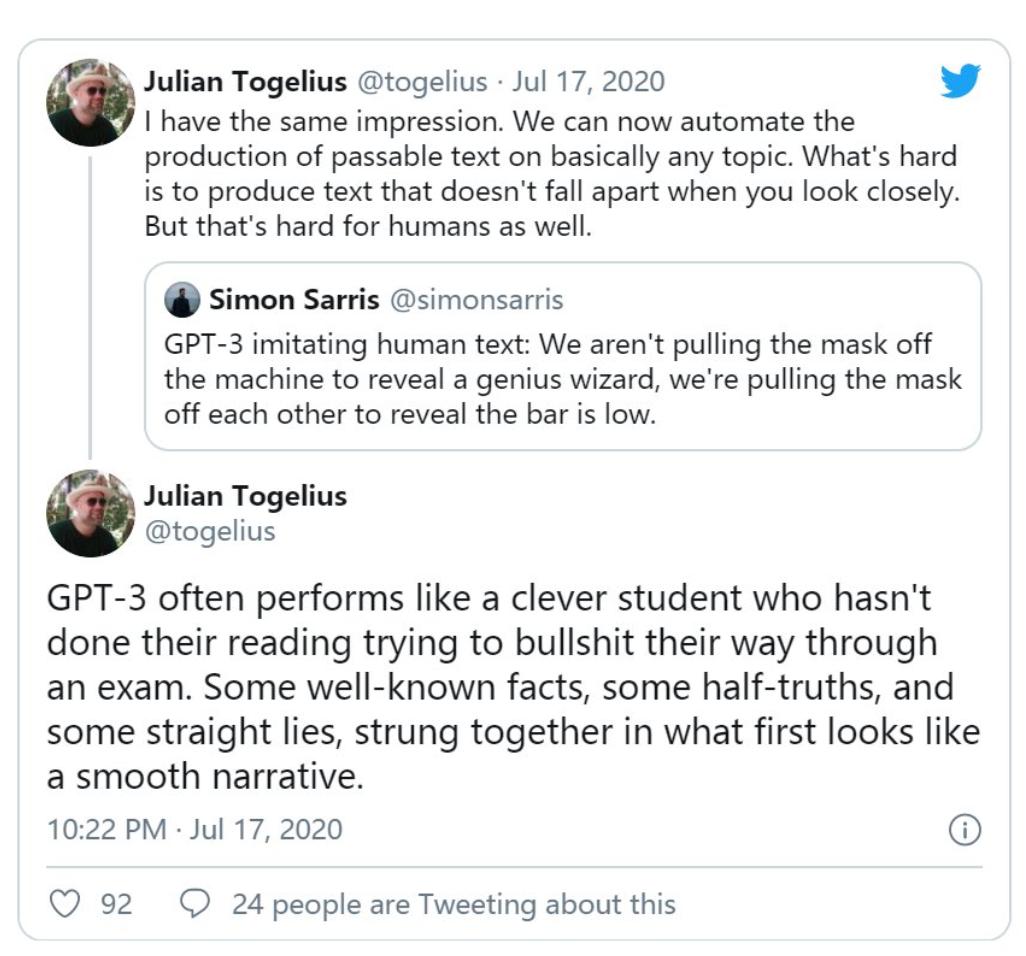This screenshot has height=956, width=1026.
Task: Open the Twitter info circle icon
Action: click(964, 830)
